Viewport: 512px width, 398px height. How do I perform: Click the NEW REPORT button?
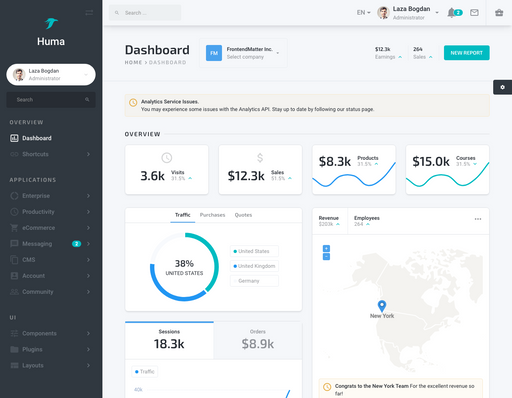point(467,53)
